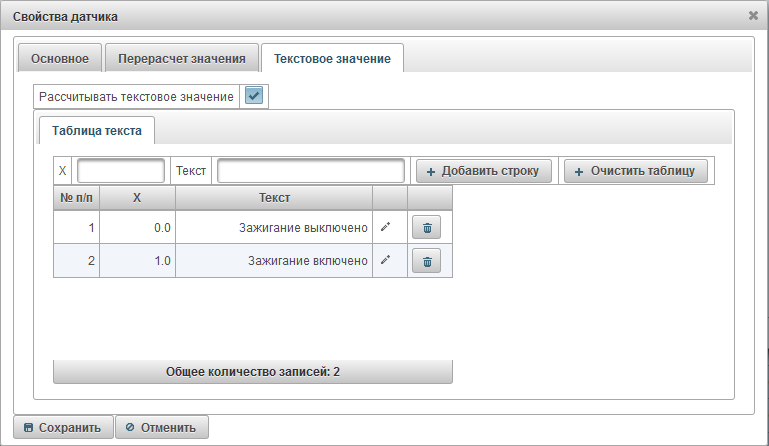Viewport: 769px width, 446px height.
Task: Click the "Текст" column header
Action: (x=274, y=198)
